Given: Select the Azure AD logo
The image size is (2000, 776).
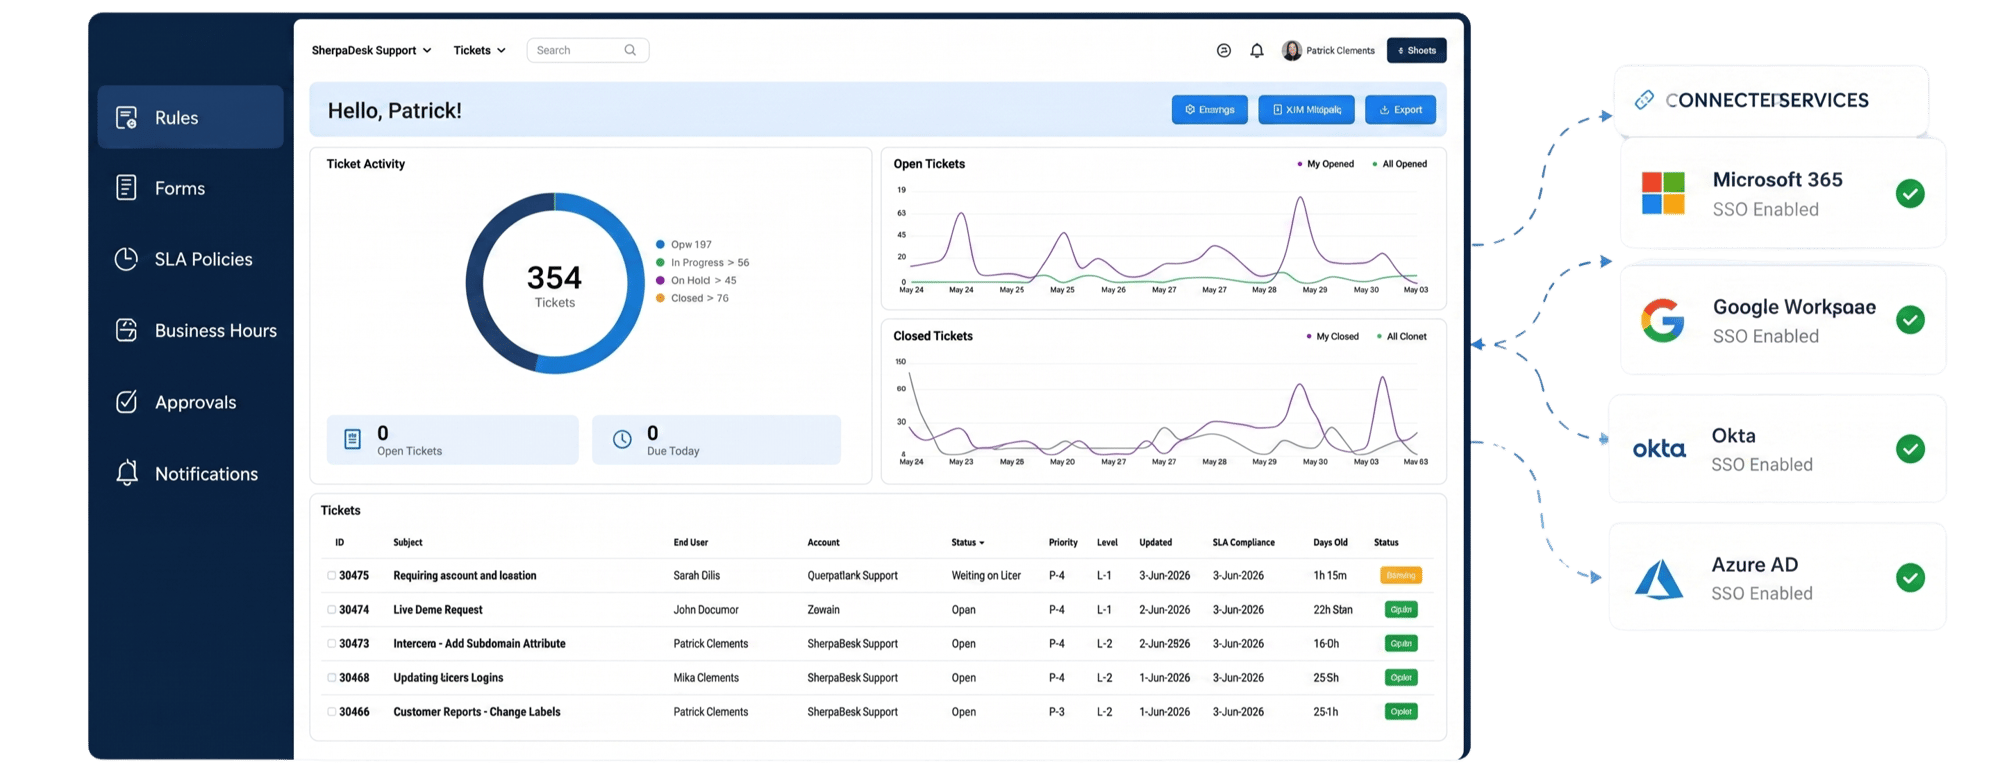Looking at the screenshot, I should [1659, 578].
